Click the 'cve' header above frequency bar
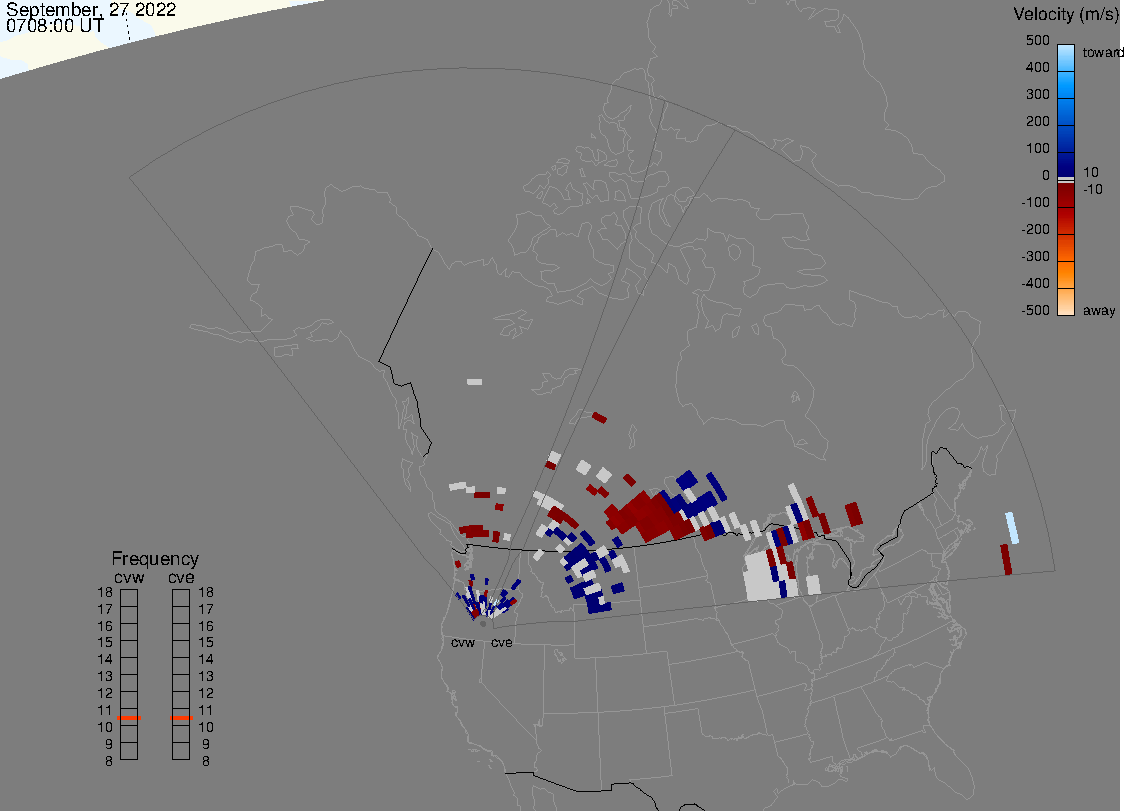 (181, 577)
